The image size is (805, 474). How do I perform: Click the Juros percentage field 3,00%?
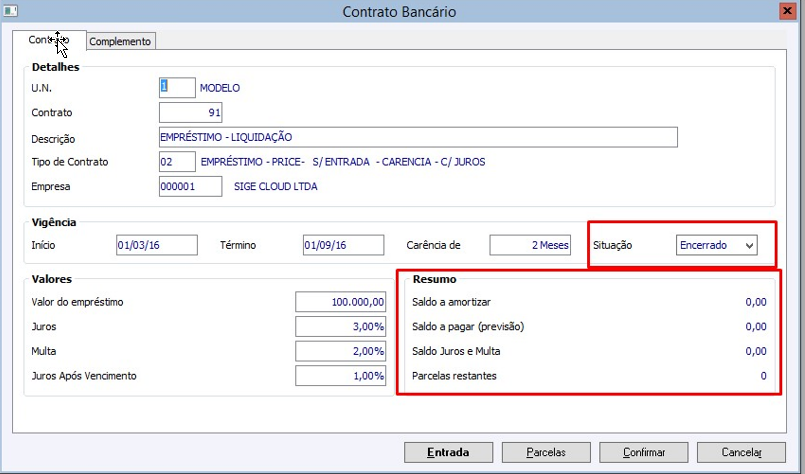(340, 327)
